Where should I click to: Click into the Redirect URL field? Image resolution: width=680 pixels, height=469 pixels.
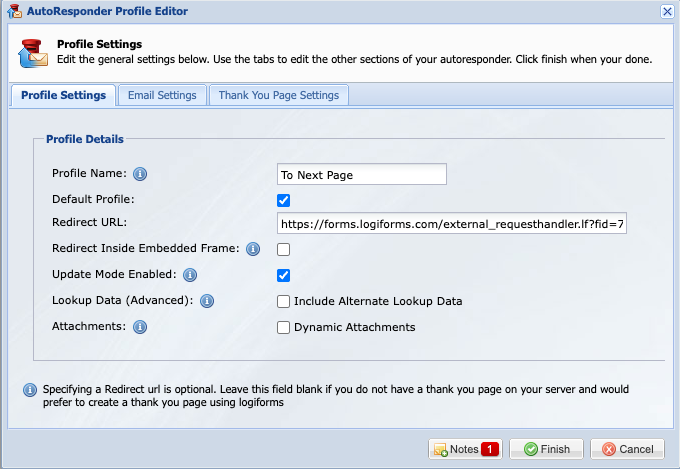point(452,223)
